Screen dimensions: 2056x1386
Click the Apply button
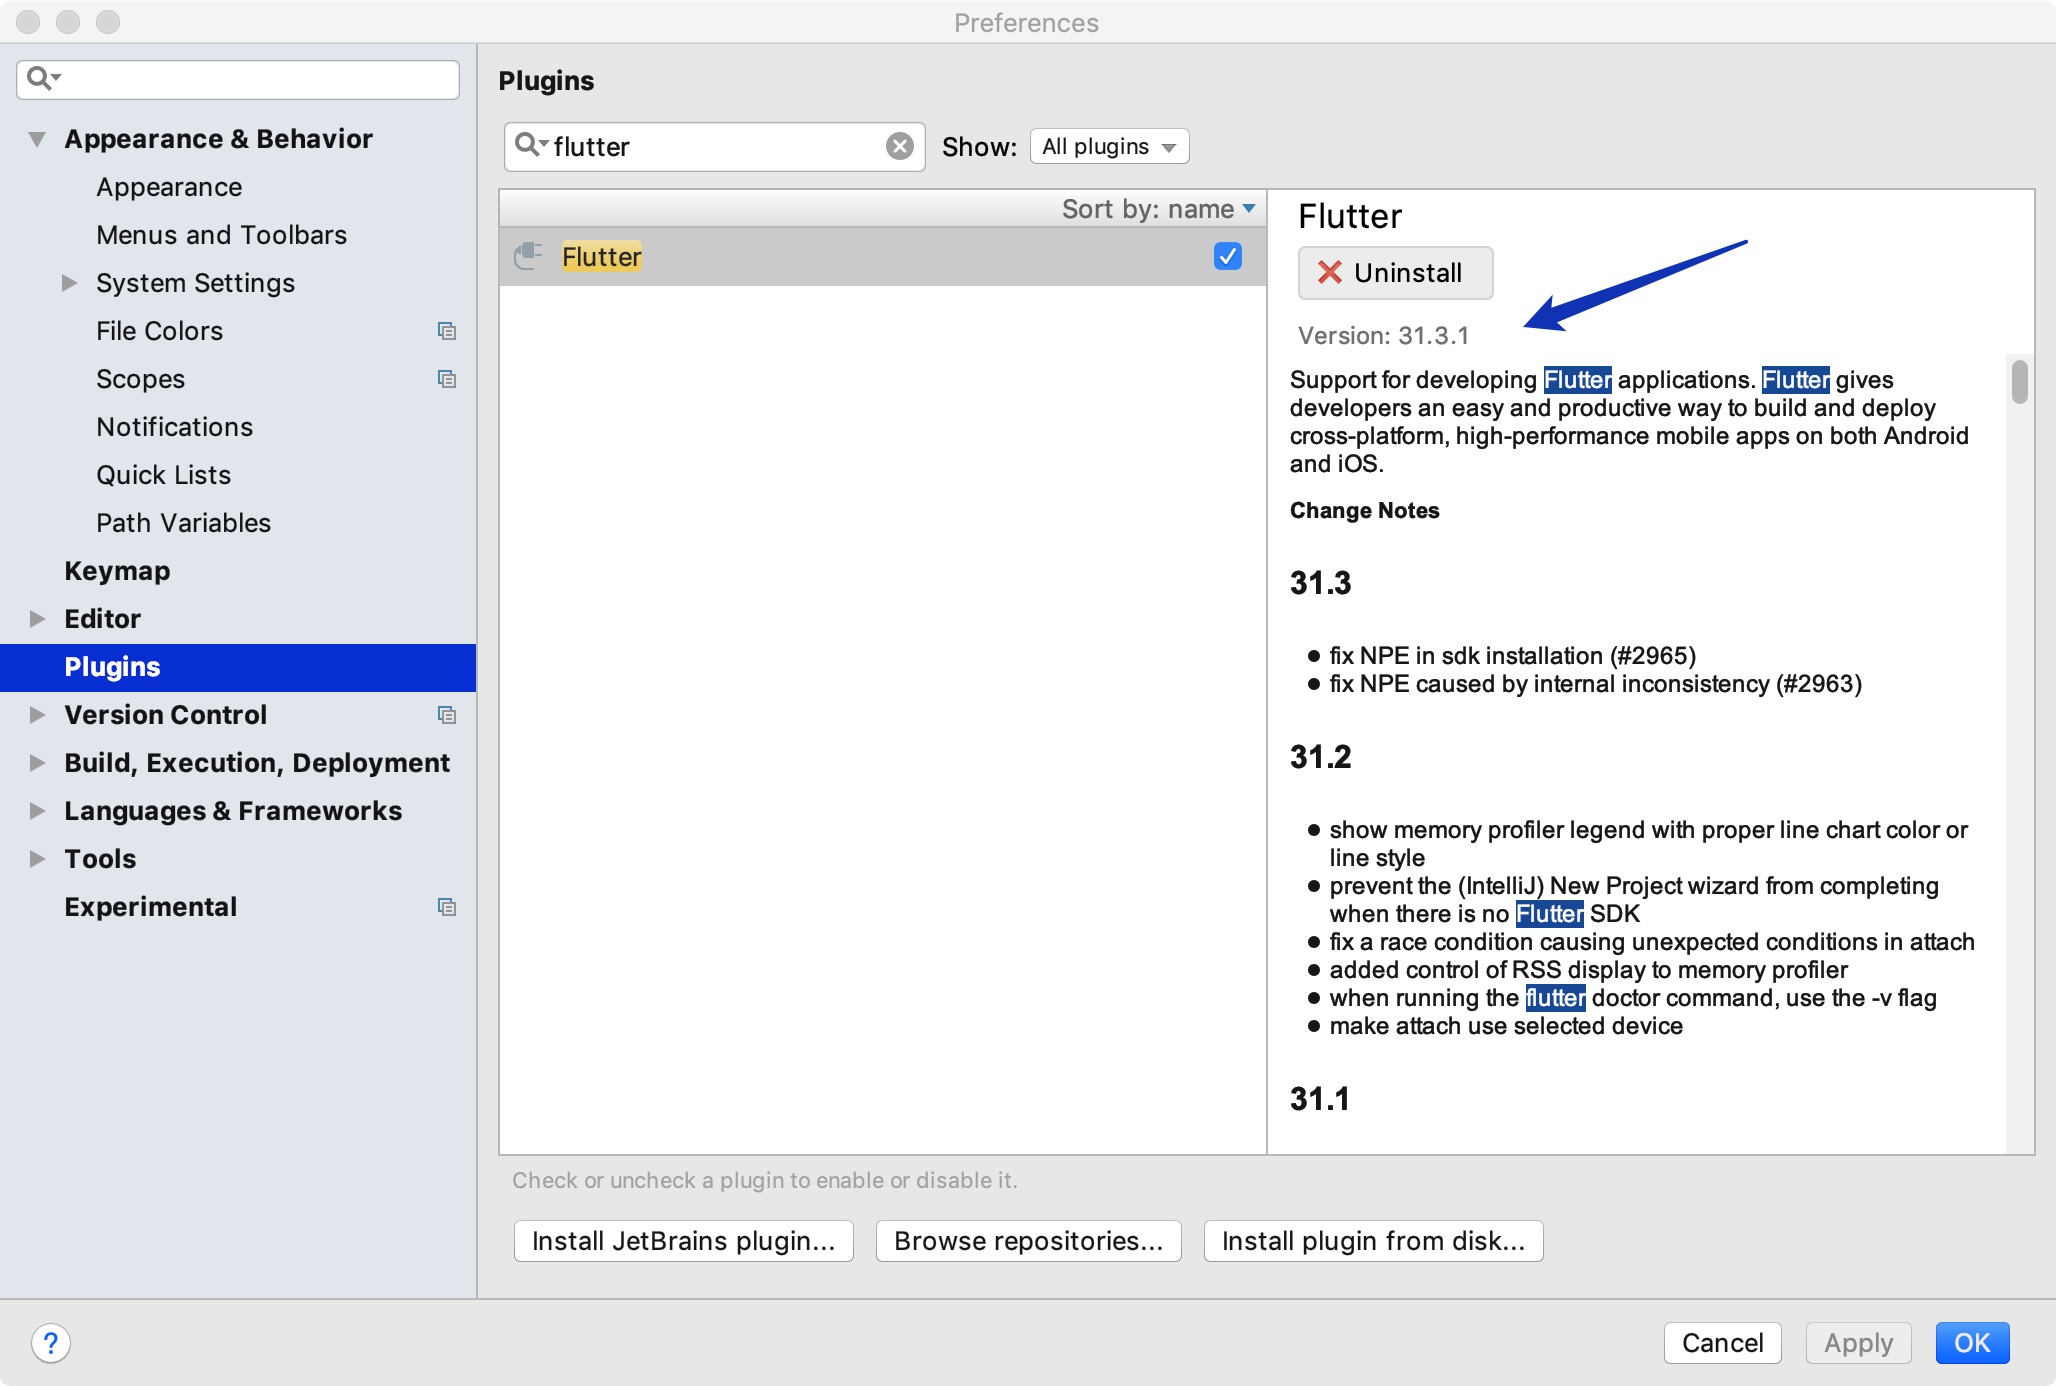(x=1858, y=1343)
